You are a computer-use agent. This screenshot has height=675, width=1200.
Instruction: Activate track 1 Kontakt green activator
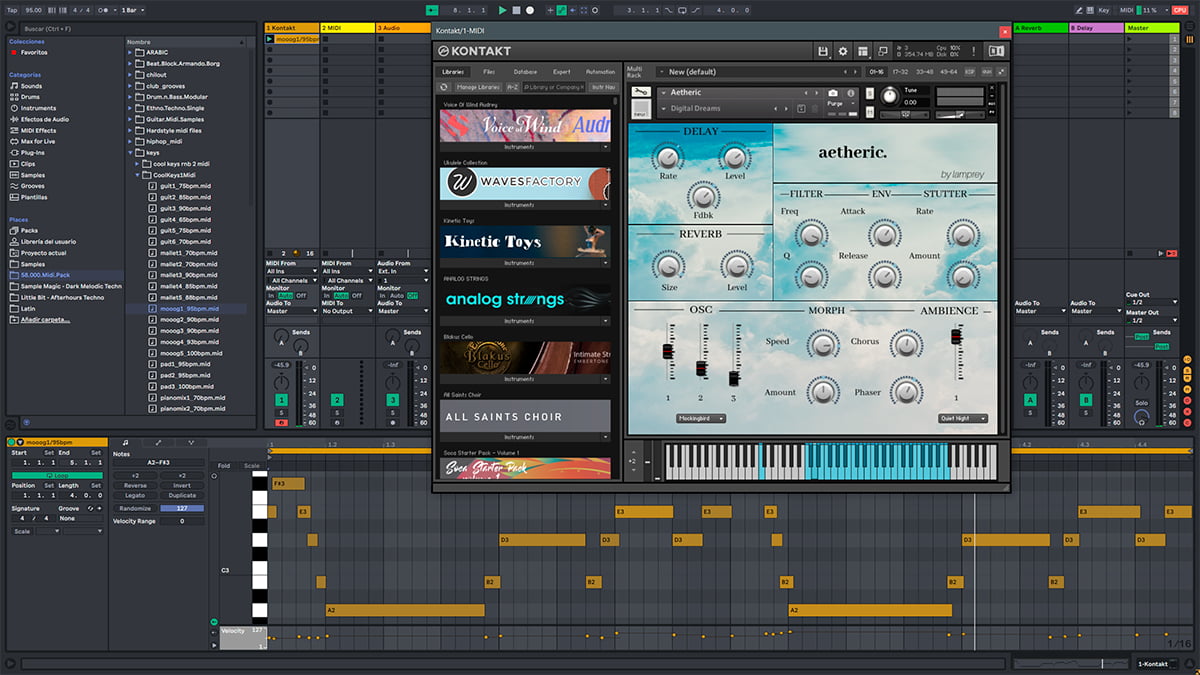[x=282, y=400]
